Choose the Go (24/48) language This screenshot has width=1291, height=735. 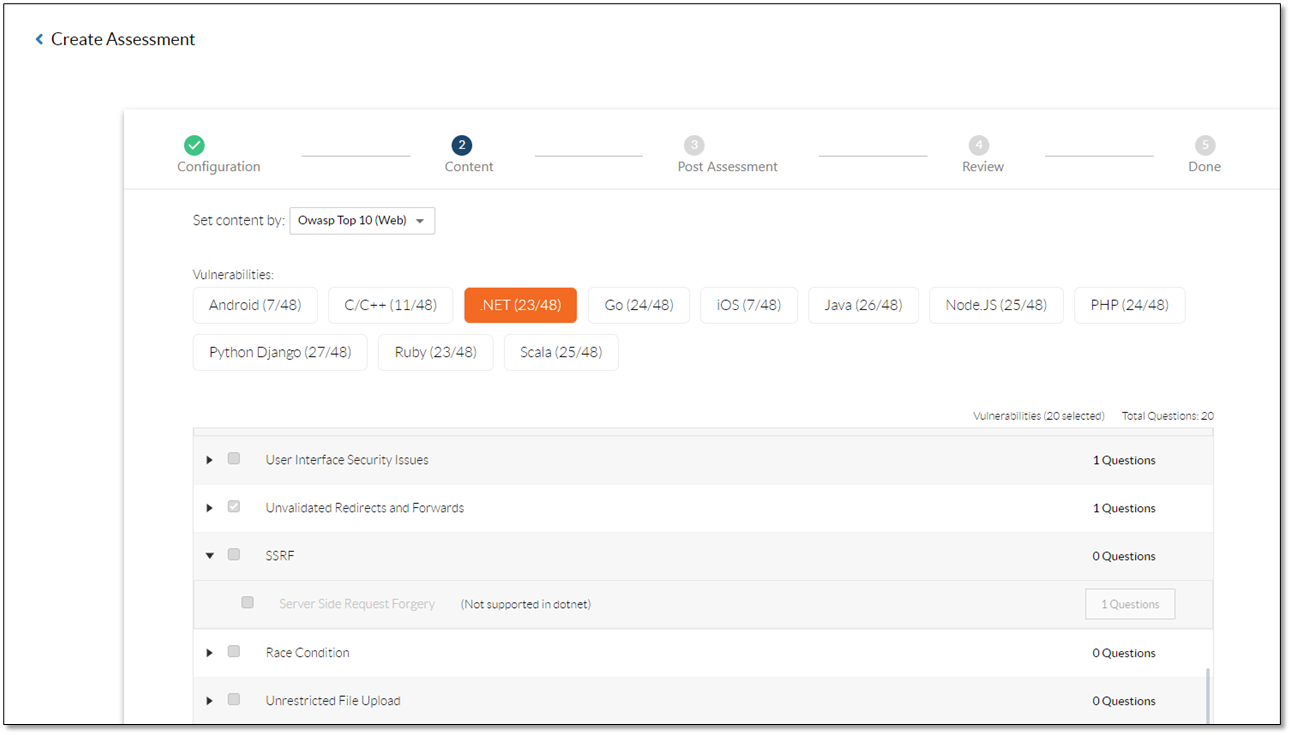coord(638,305)
